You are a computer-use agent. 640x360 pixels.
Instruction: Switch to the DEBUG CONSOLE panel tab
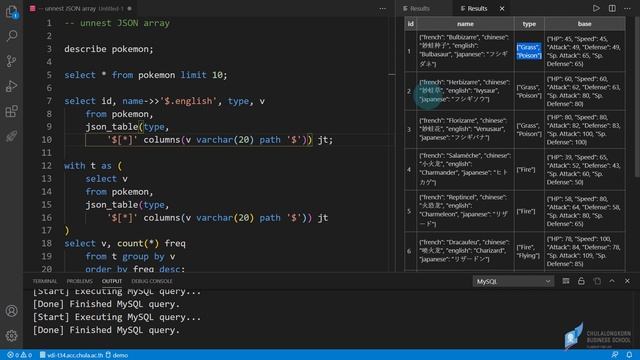[152, 281]
